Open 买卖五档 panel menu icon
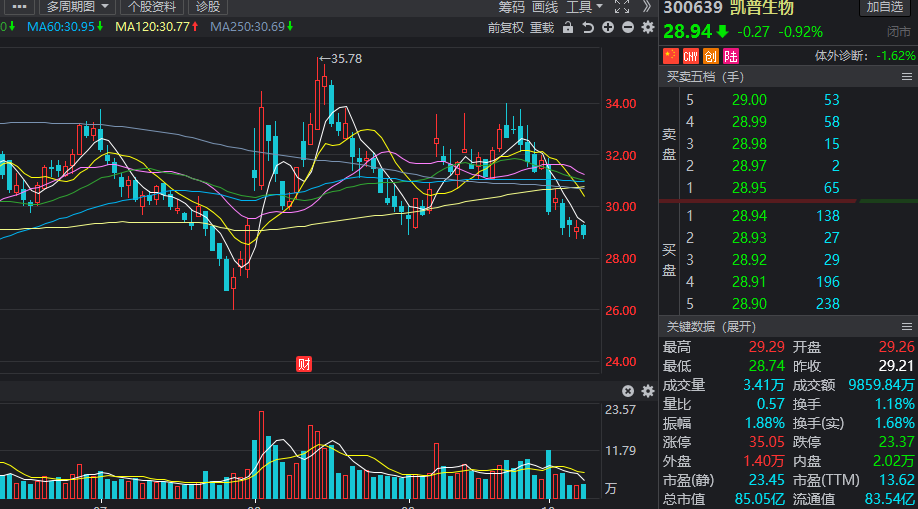 pyautogui.click(x=907, y=77)
